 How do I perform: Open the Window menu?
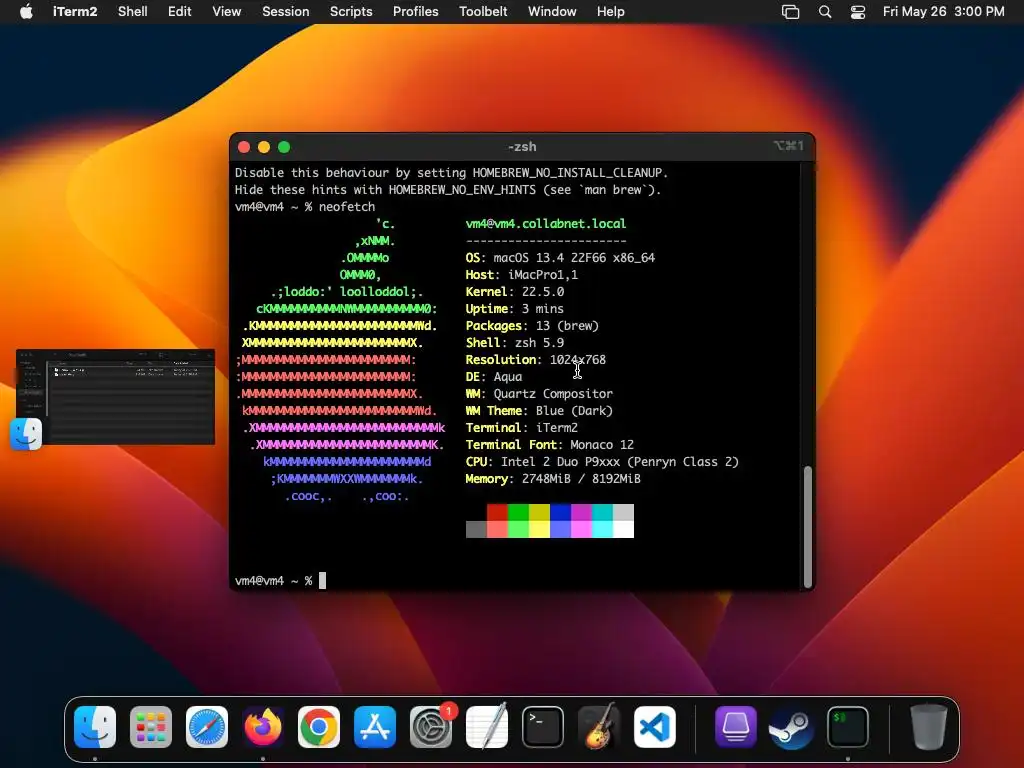tap(552, 12)
